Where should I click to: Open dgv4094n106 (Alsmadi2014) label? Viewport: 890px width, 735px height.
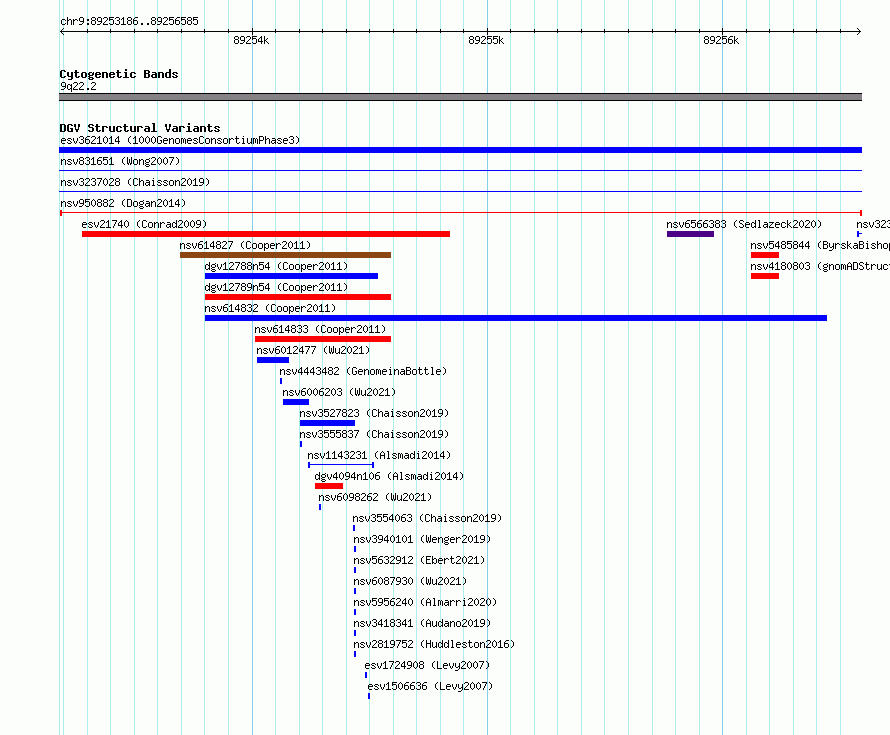point(389,476)
